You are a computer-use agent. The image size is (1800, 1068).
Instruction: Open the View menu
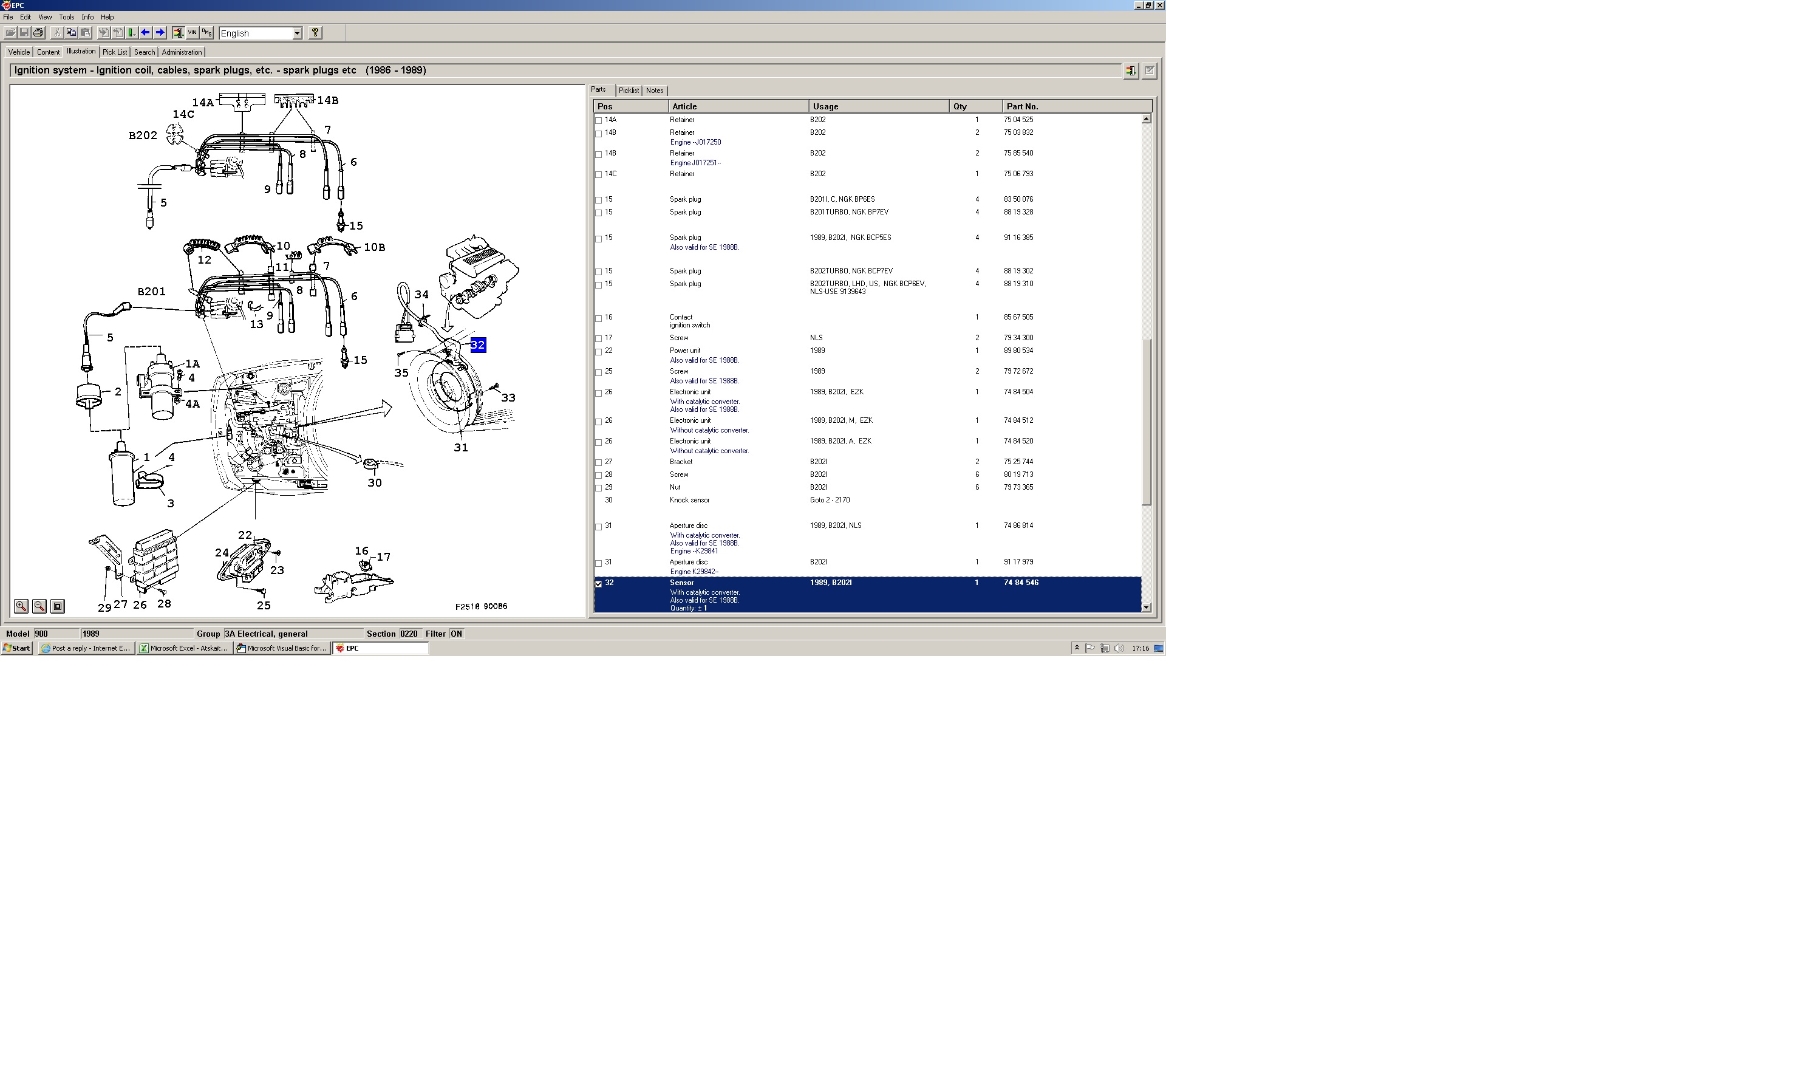click(45, 17)
